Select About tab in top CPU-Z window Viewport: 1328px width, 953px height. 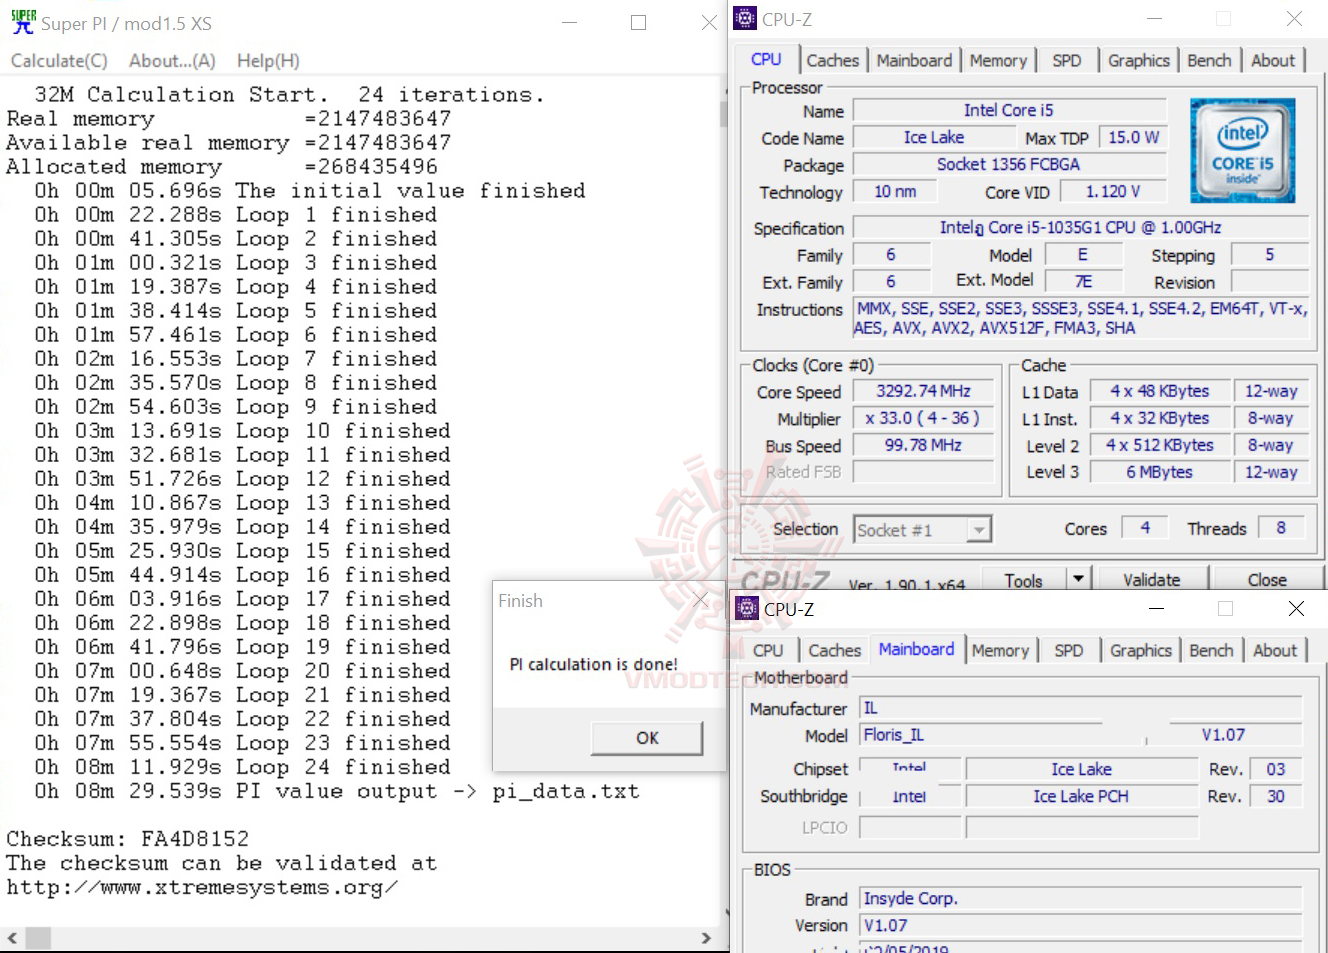(1273, 60)
